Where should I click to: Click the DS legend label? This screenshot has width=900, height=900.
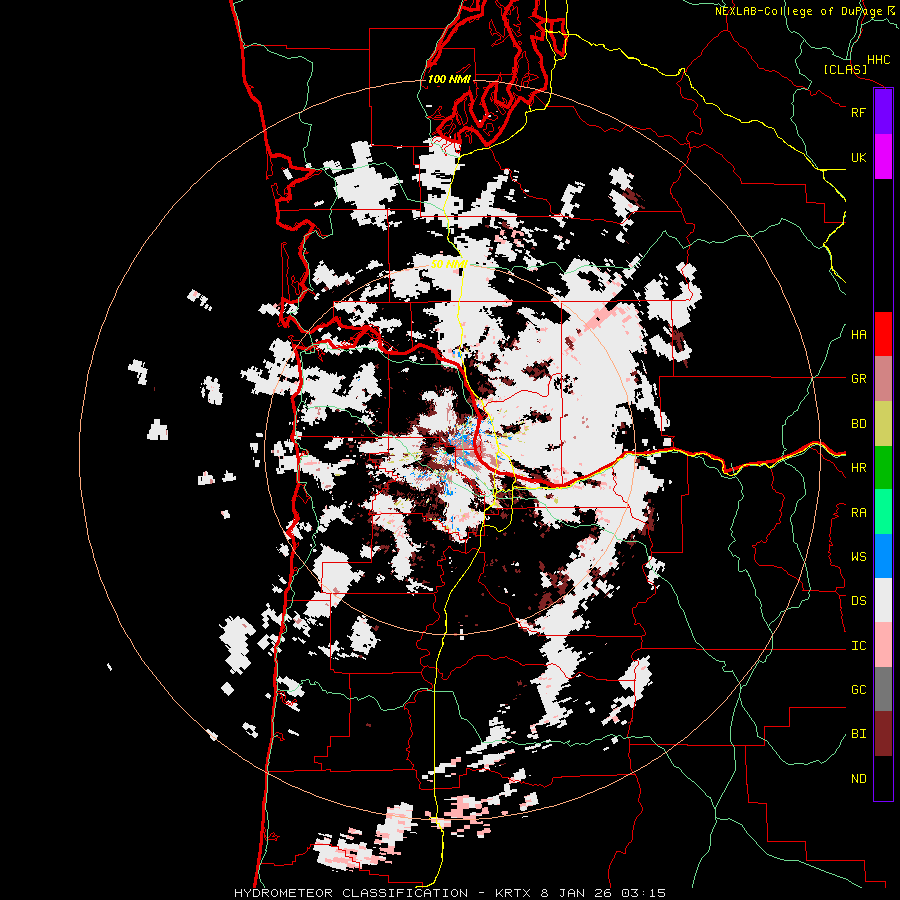[858, 601]
